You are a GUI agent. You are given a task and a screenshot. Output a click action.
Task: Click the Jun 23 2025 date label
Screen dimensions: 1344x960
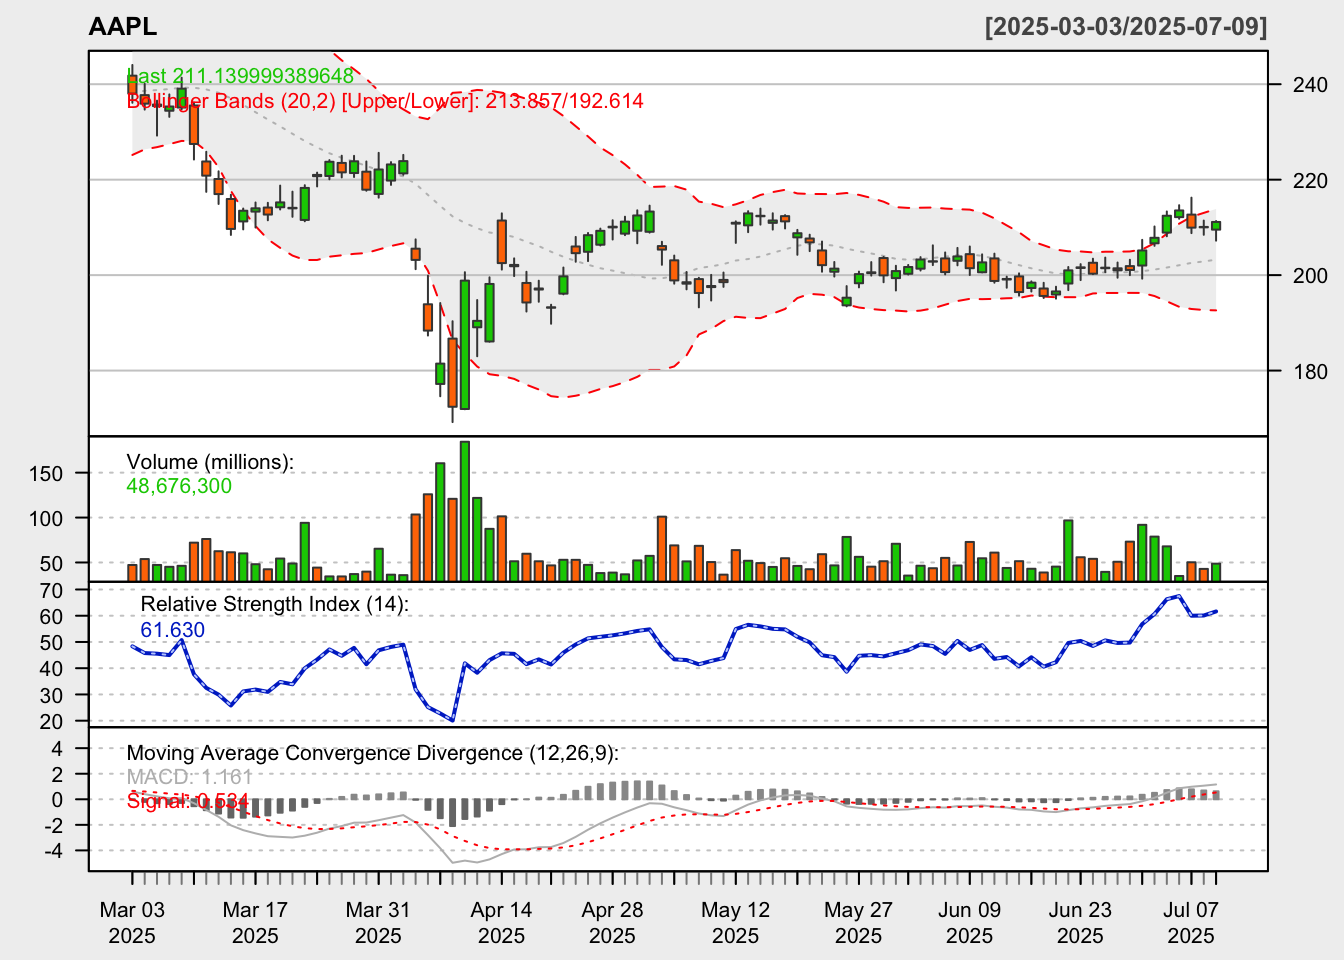point(1080,923)
